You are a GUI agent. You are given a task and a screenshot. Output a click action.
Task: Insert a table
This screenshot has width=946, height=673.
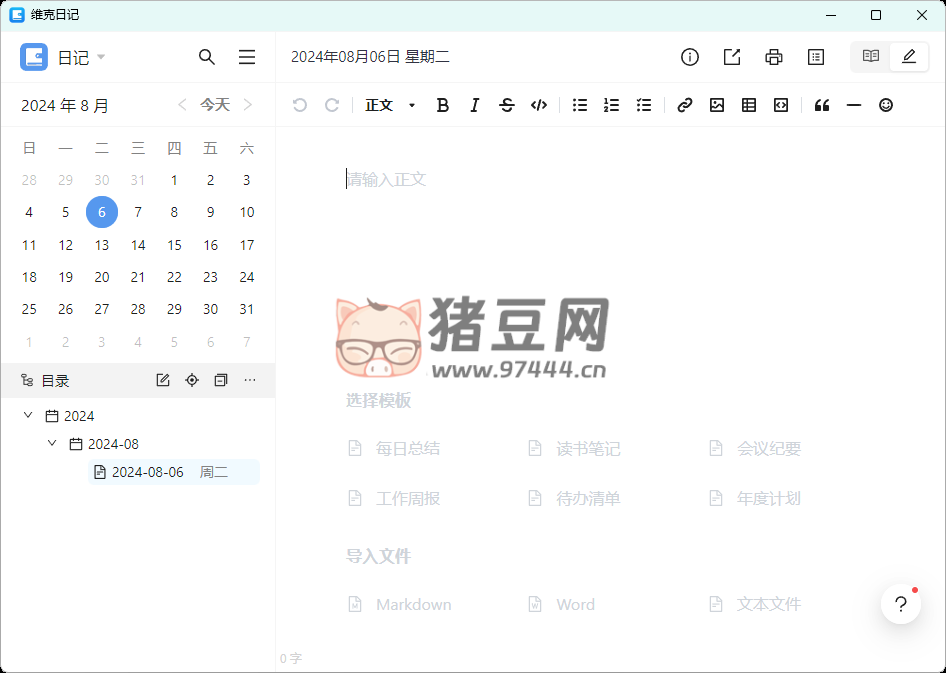click(749, 106)
